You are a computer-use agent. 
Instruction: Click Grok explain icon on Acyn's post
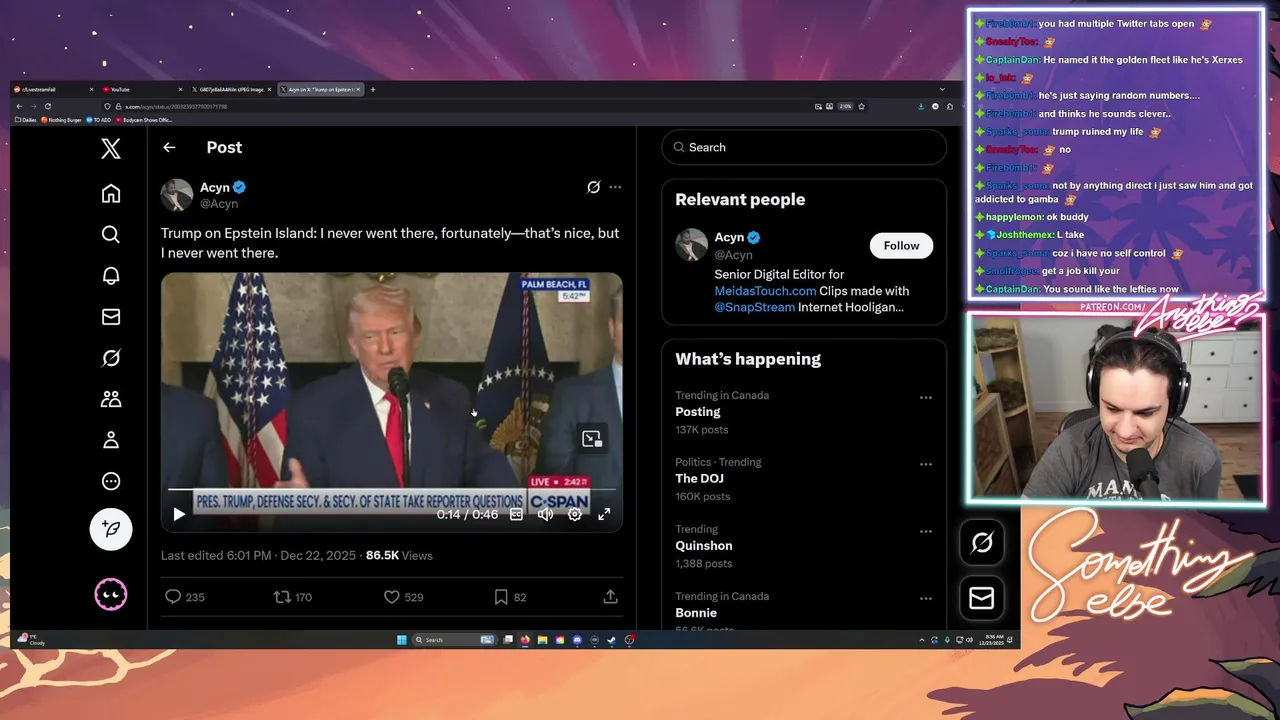click(593, 187)
